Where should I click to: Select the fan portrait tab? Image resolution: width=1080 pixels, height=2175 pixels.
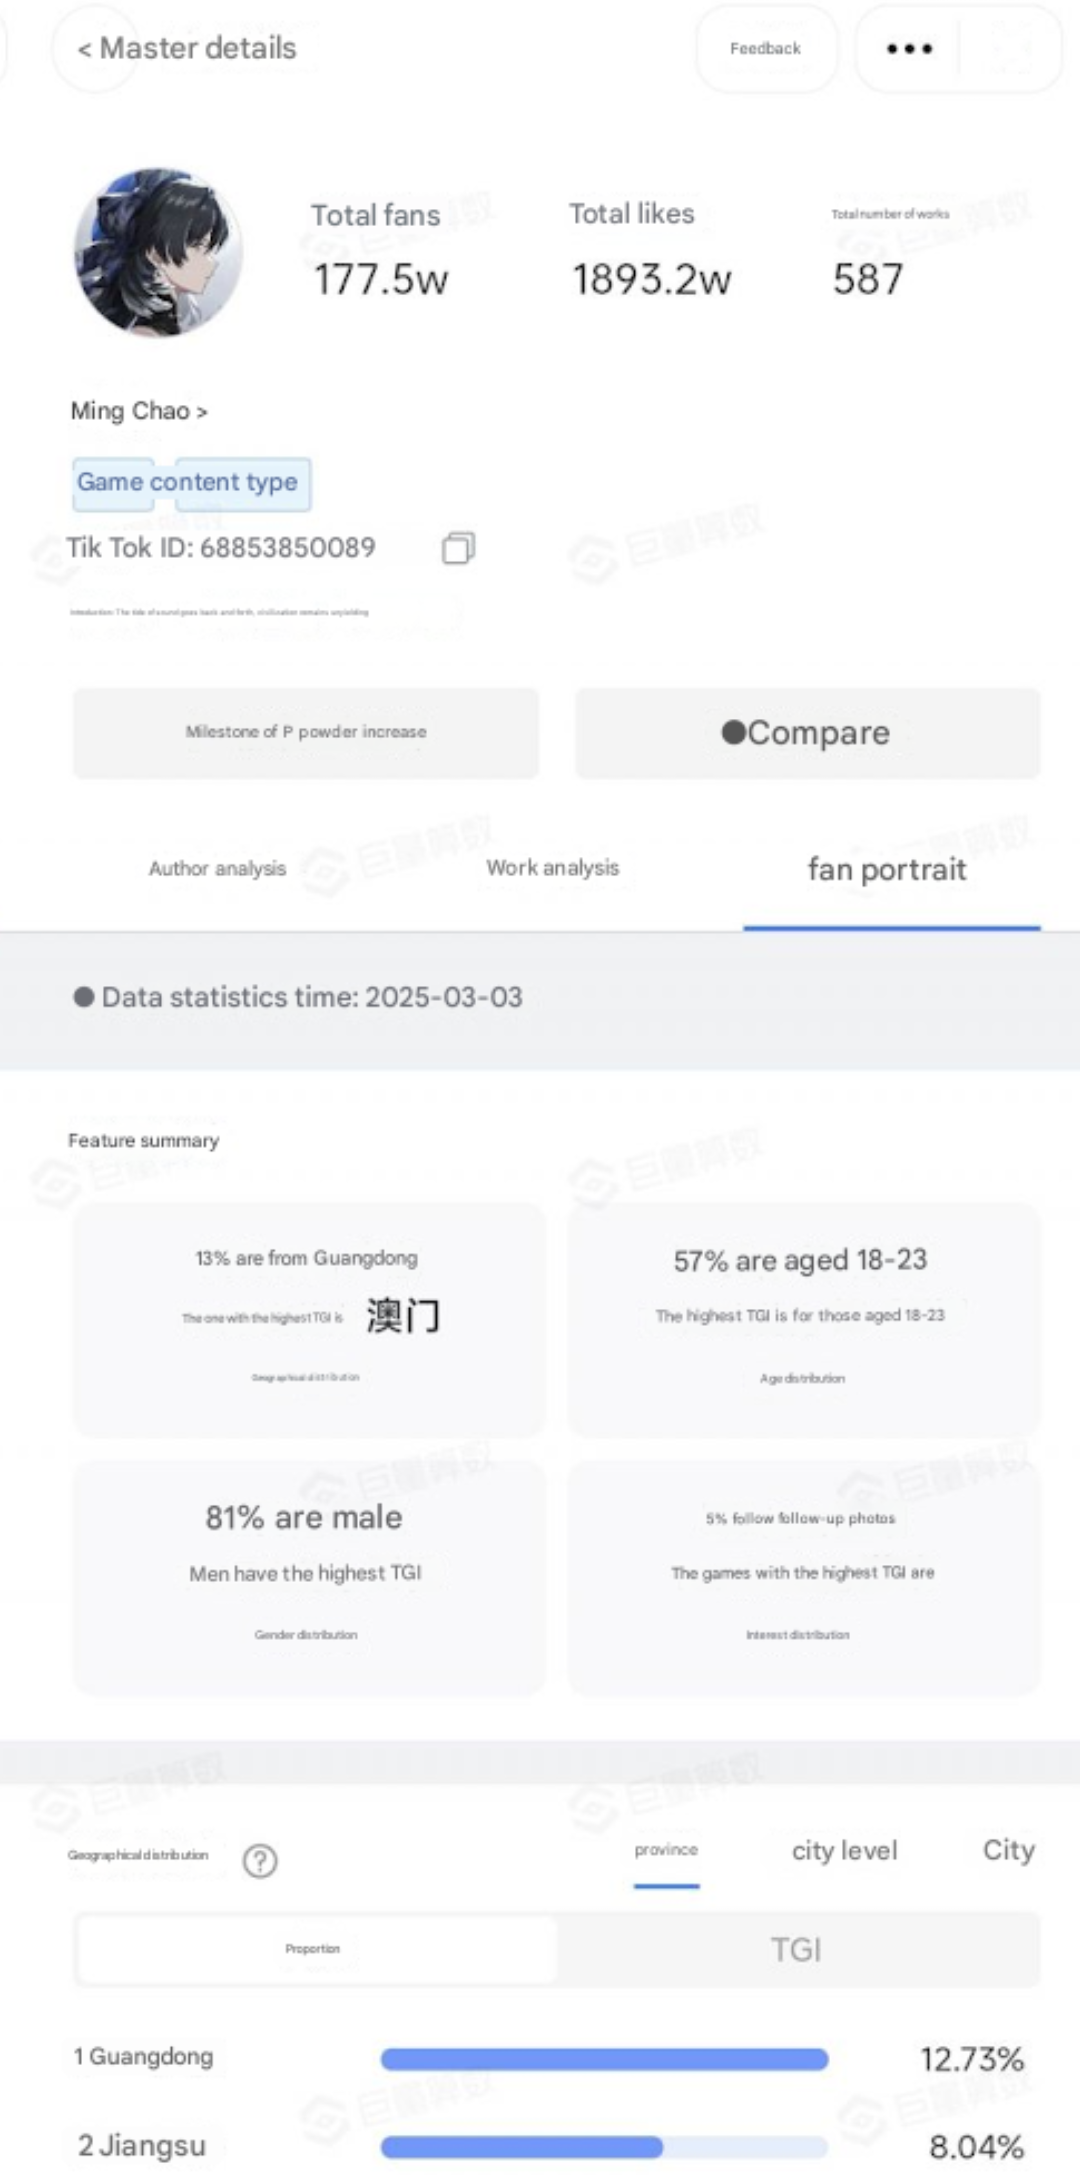(x=887, y=869)
